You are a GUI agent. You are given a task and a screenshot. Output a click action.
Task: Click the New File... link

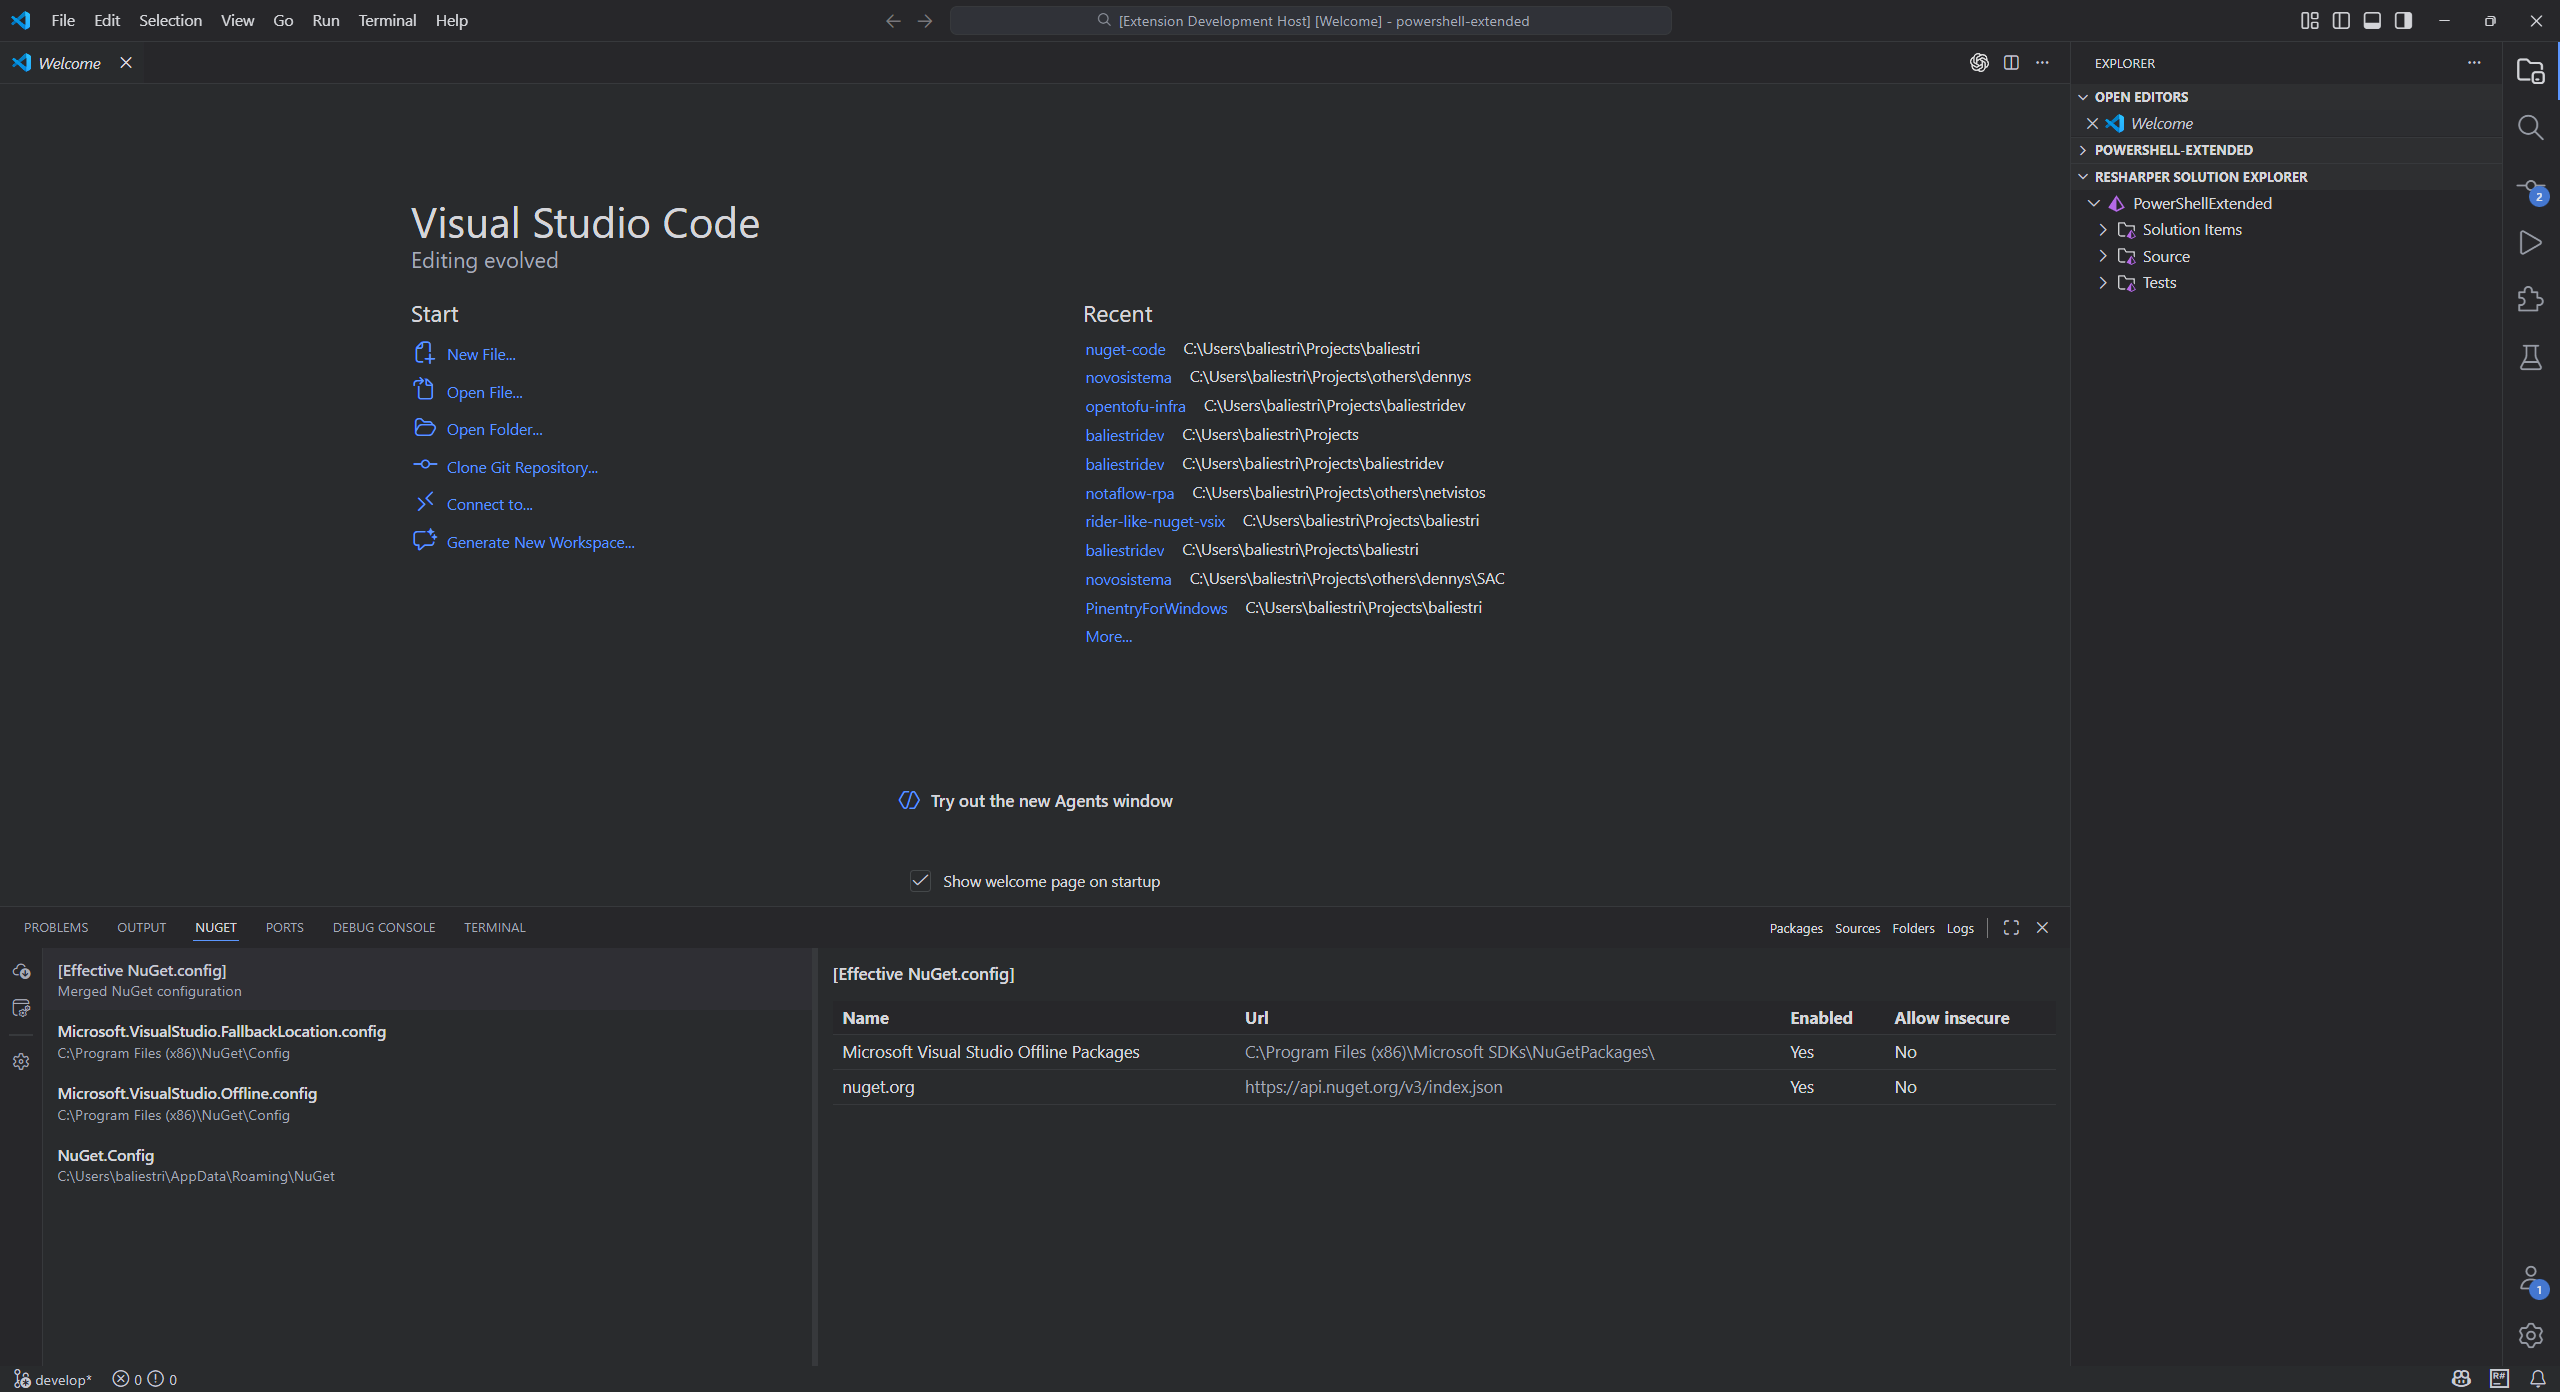click(481, 355)
